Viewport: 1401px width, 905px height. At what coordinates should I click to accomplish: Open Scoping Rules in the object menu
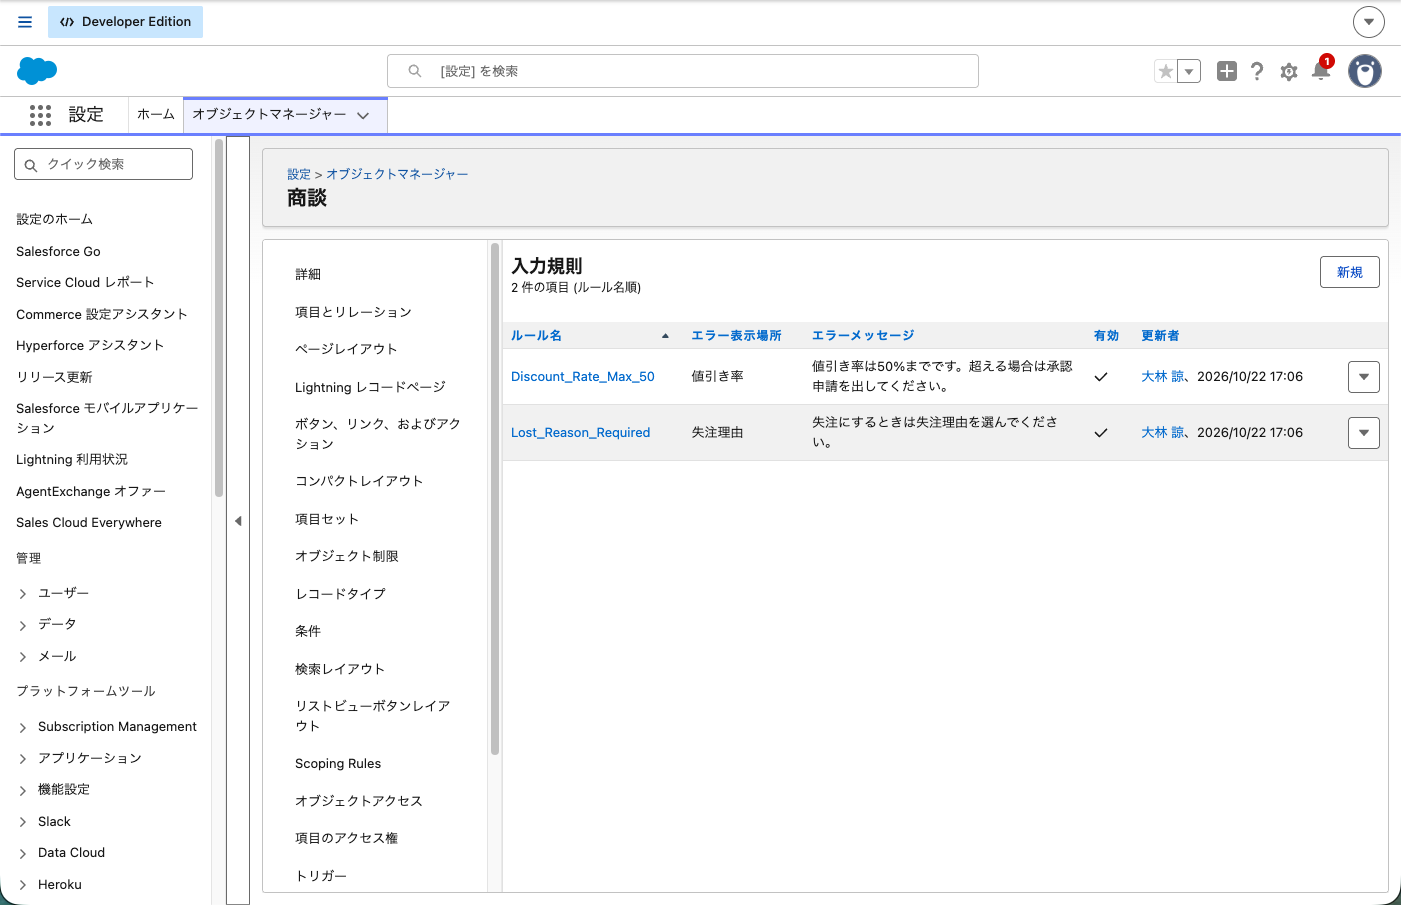(338, 764)
